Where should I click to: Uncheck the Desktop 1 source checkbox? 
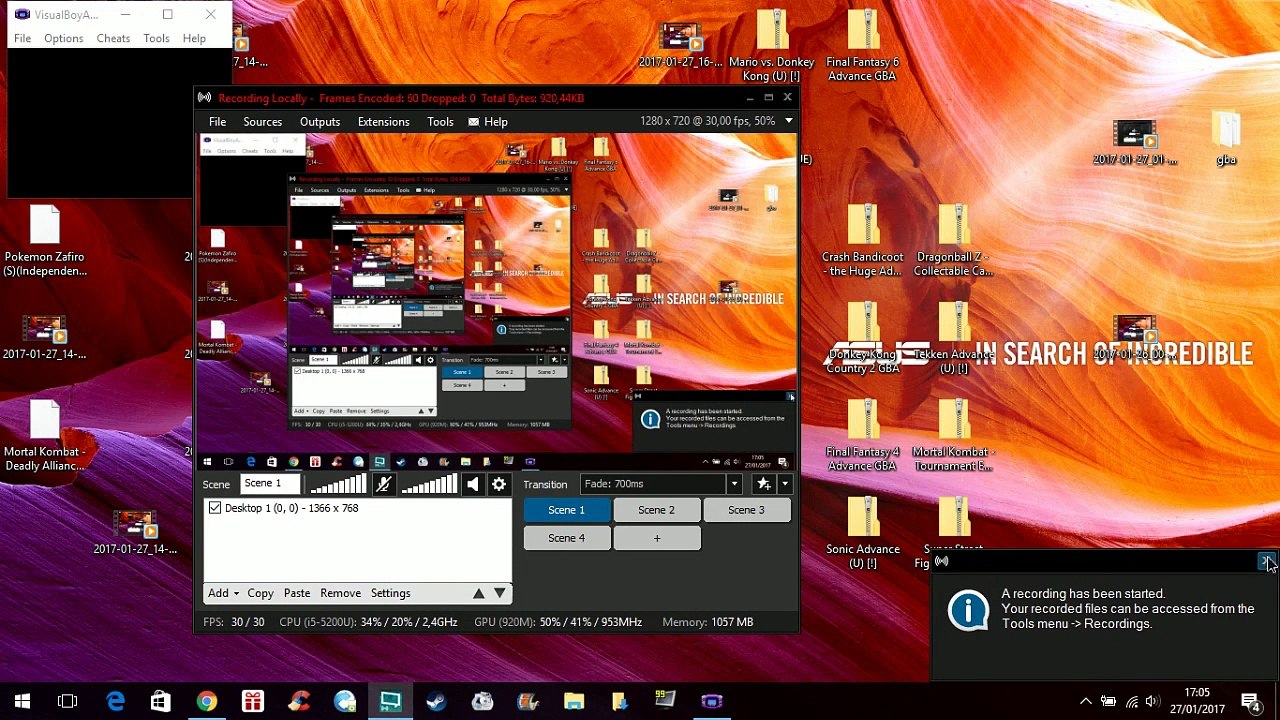click(x=214, y=508)
